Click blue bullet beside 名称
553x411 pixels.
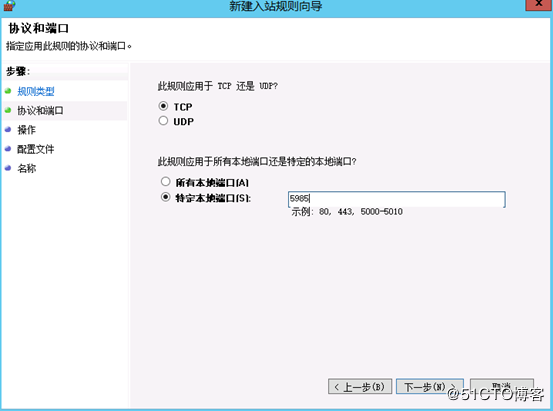[8, 168]
